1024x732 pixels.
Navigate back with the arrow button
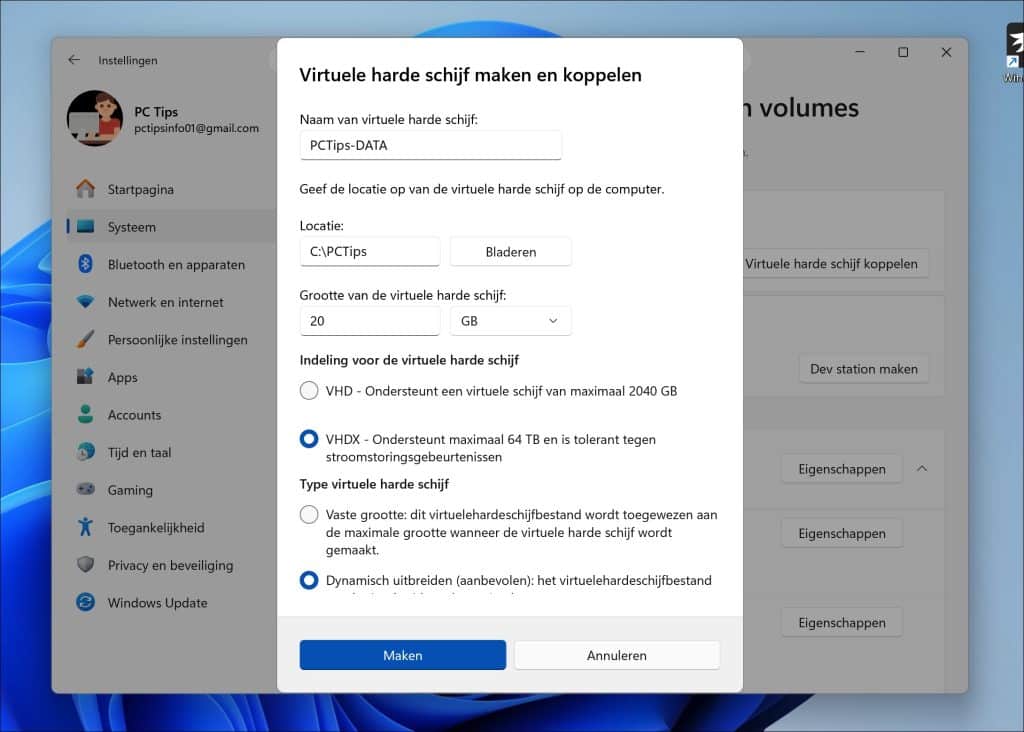(73, 60)
